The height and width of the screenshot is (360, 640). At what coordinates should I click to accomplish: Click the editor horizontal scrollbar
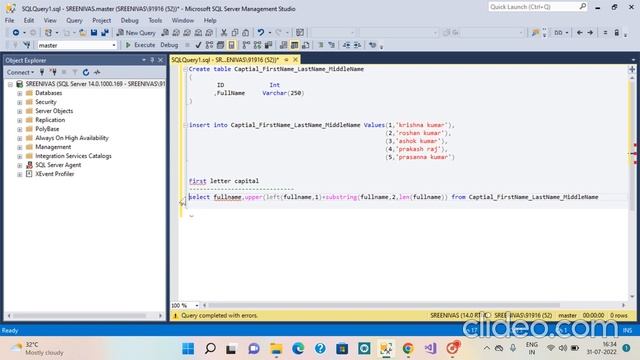[x=384, y=305]
